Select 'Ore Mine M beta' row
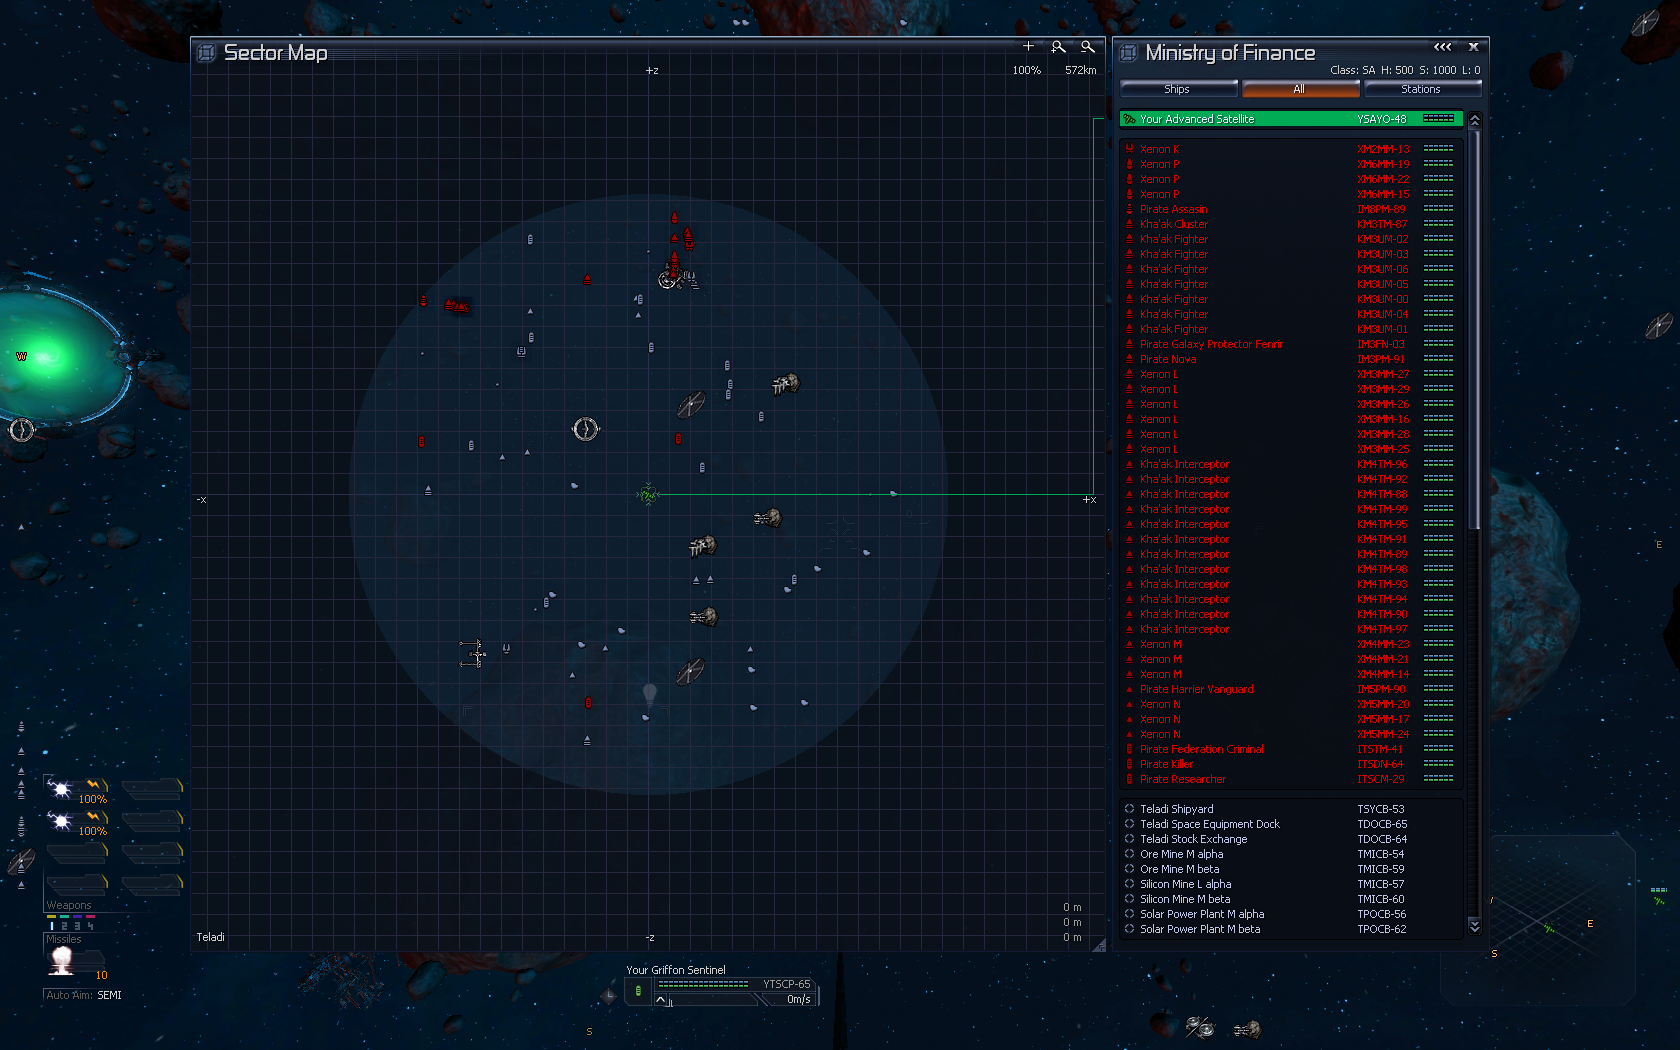 coord(1291,869)
